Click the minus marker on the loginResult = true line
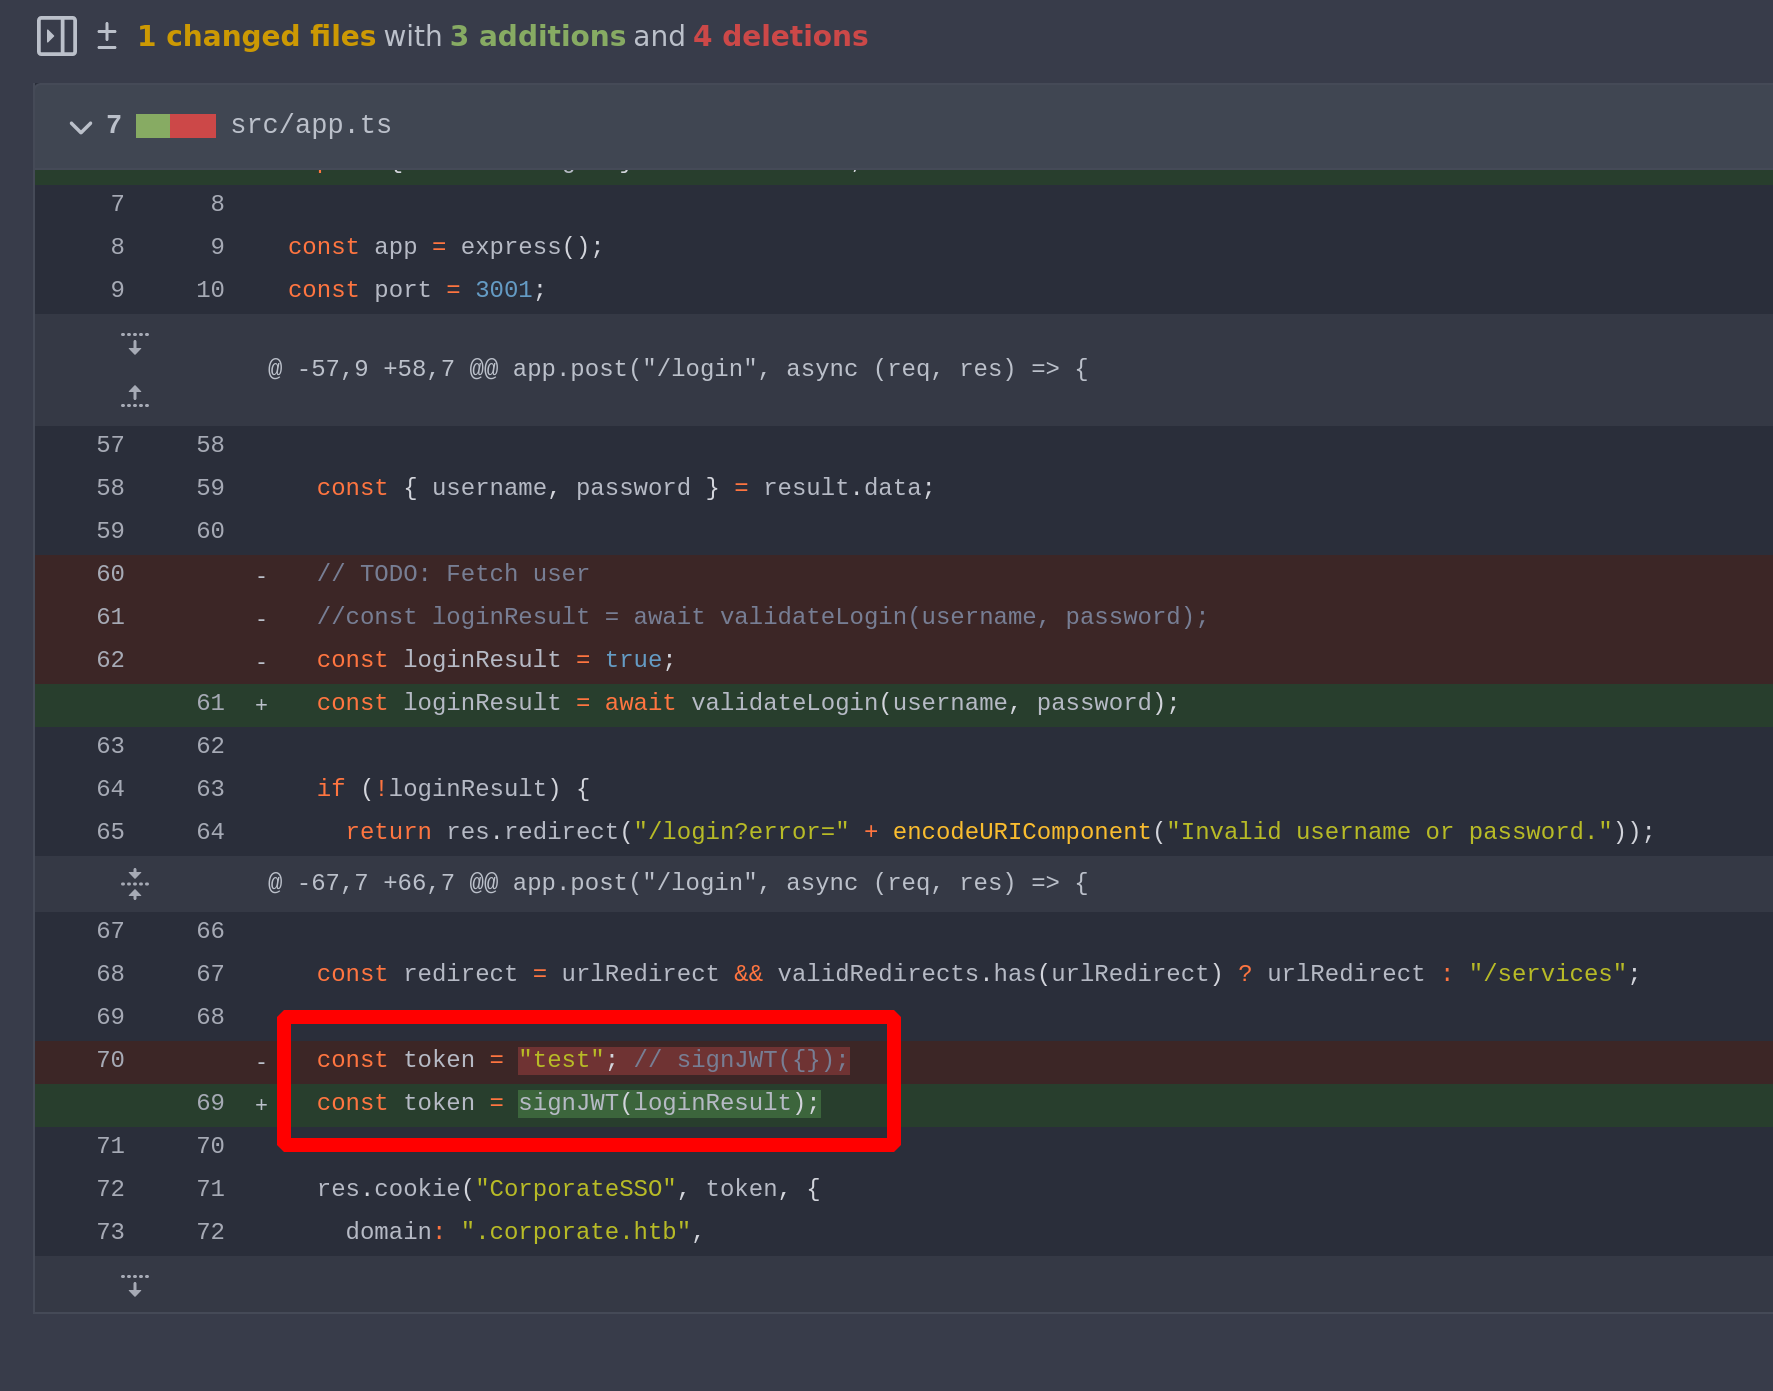The height and width of the screenshot is (1391, 1773). click(x=261, y=661)
